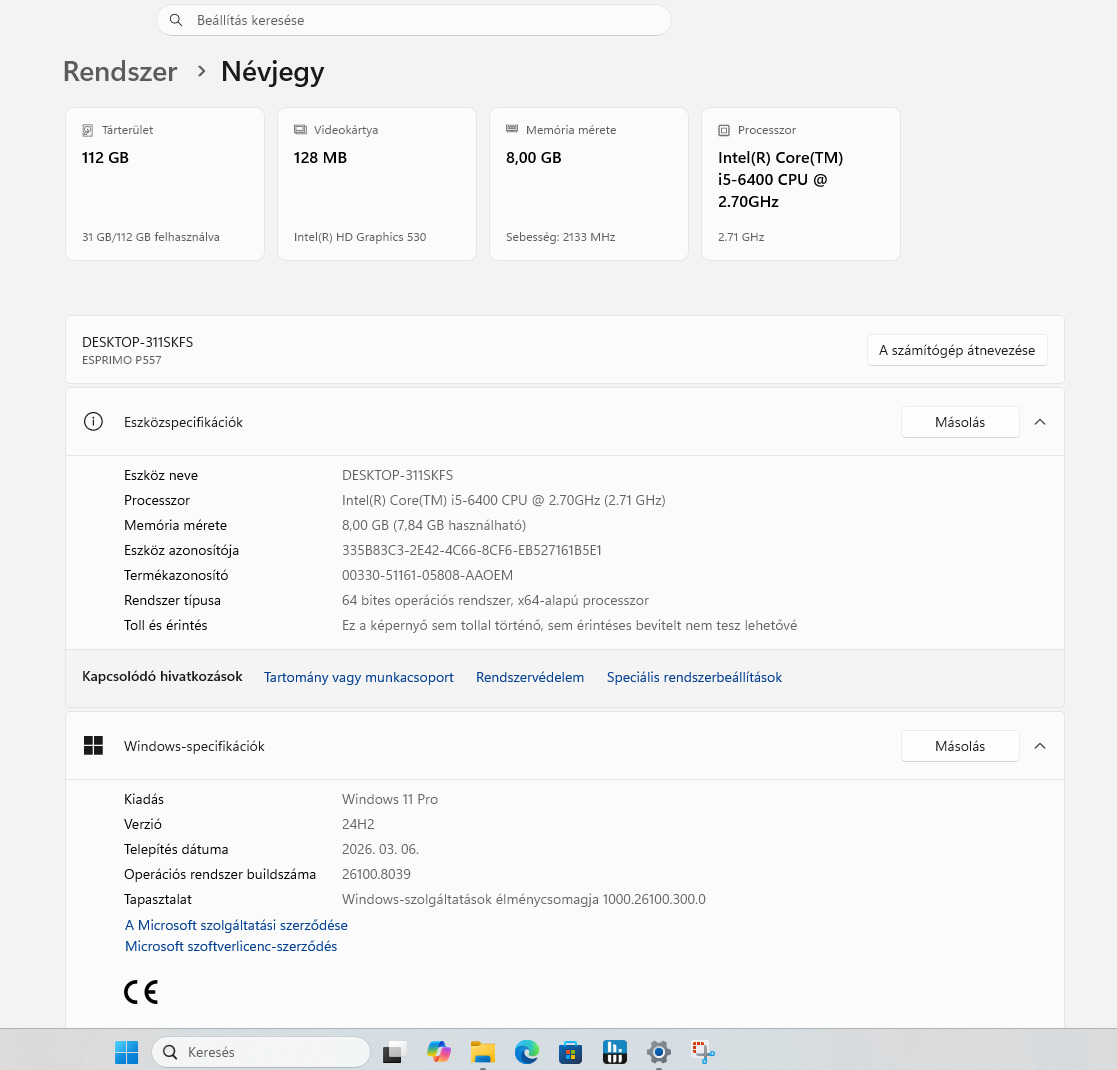Image resolution: width=1117 pixels, height=1070 pixels.
Task: Click the Processzor chip icon
Action: pyautogui.click(x=724, y=130)
